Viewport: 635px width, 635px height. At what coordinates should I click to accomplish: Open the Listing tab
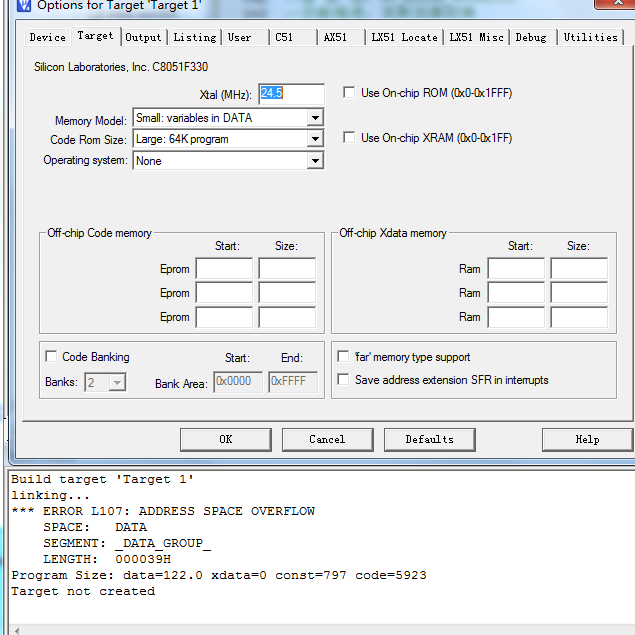195,37
